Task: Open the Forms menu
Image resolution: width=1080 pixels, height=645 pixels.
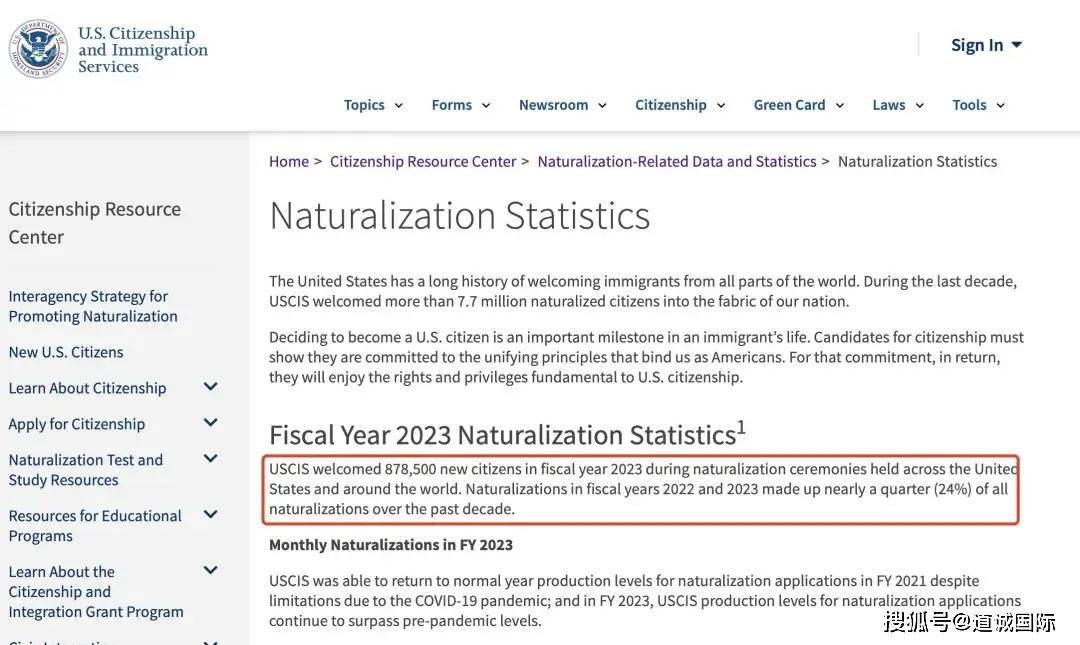Action: 461,105
